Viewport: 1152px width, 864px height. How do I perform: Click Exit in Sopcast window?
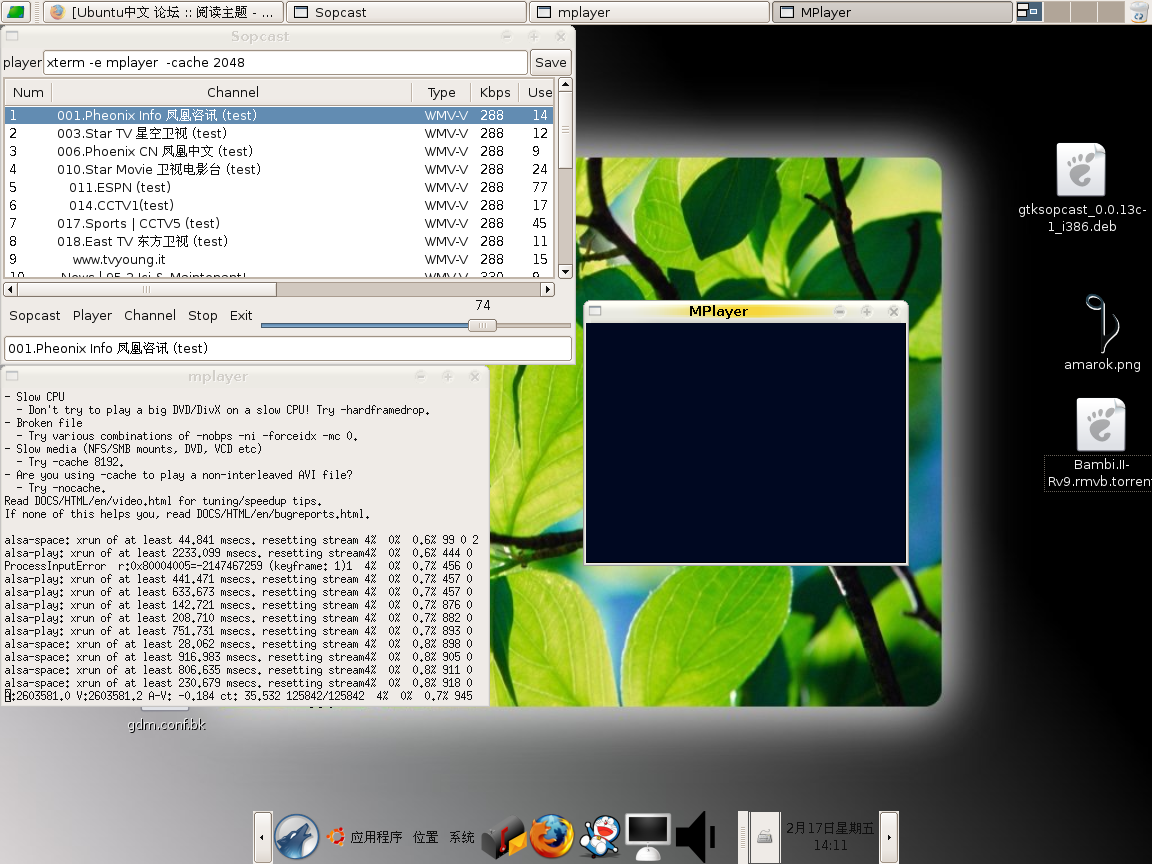tap(241, 315)
